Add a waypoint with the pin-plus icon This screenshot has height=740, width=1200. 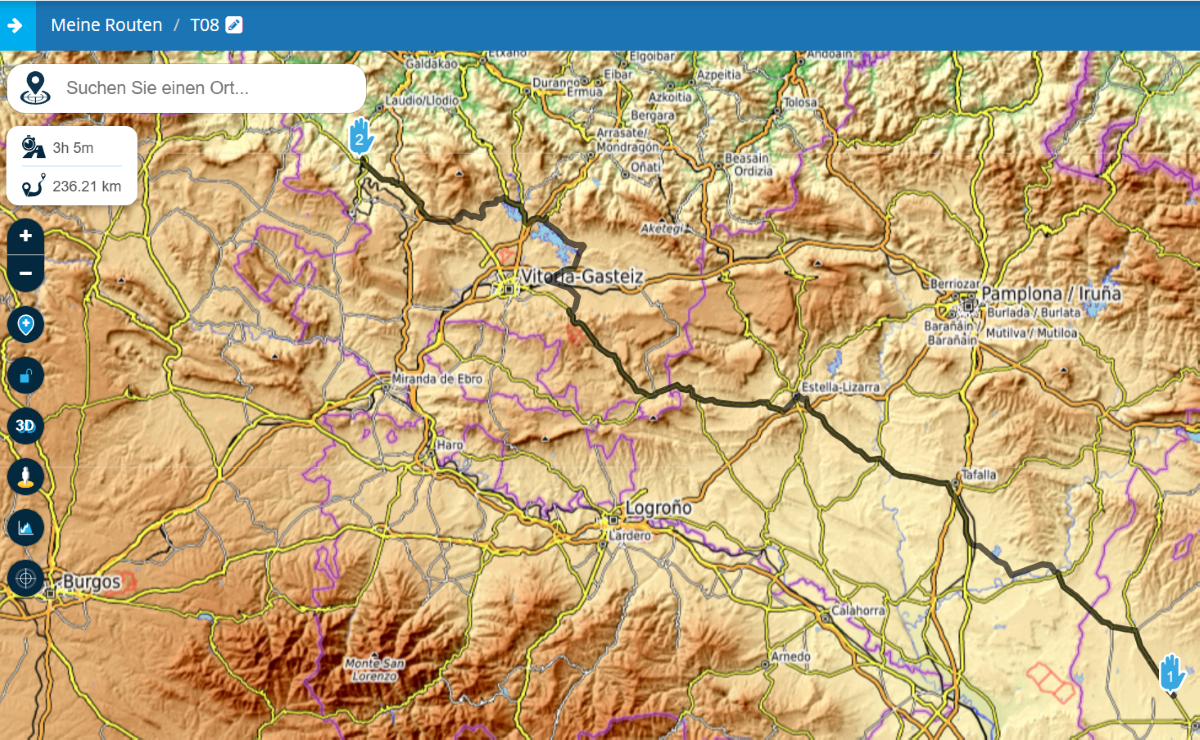(x=26, y=325)
